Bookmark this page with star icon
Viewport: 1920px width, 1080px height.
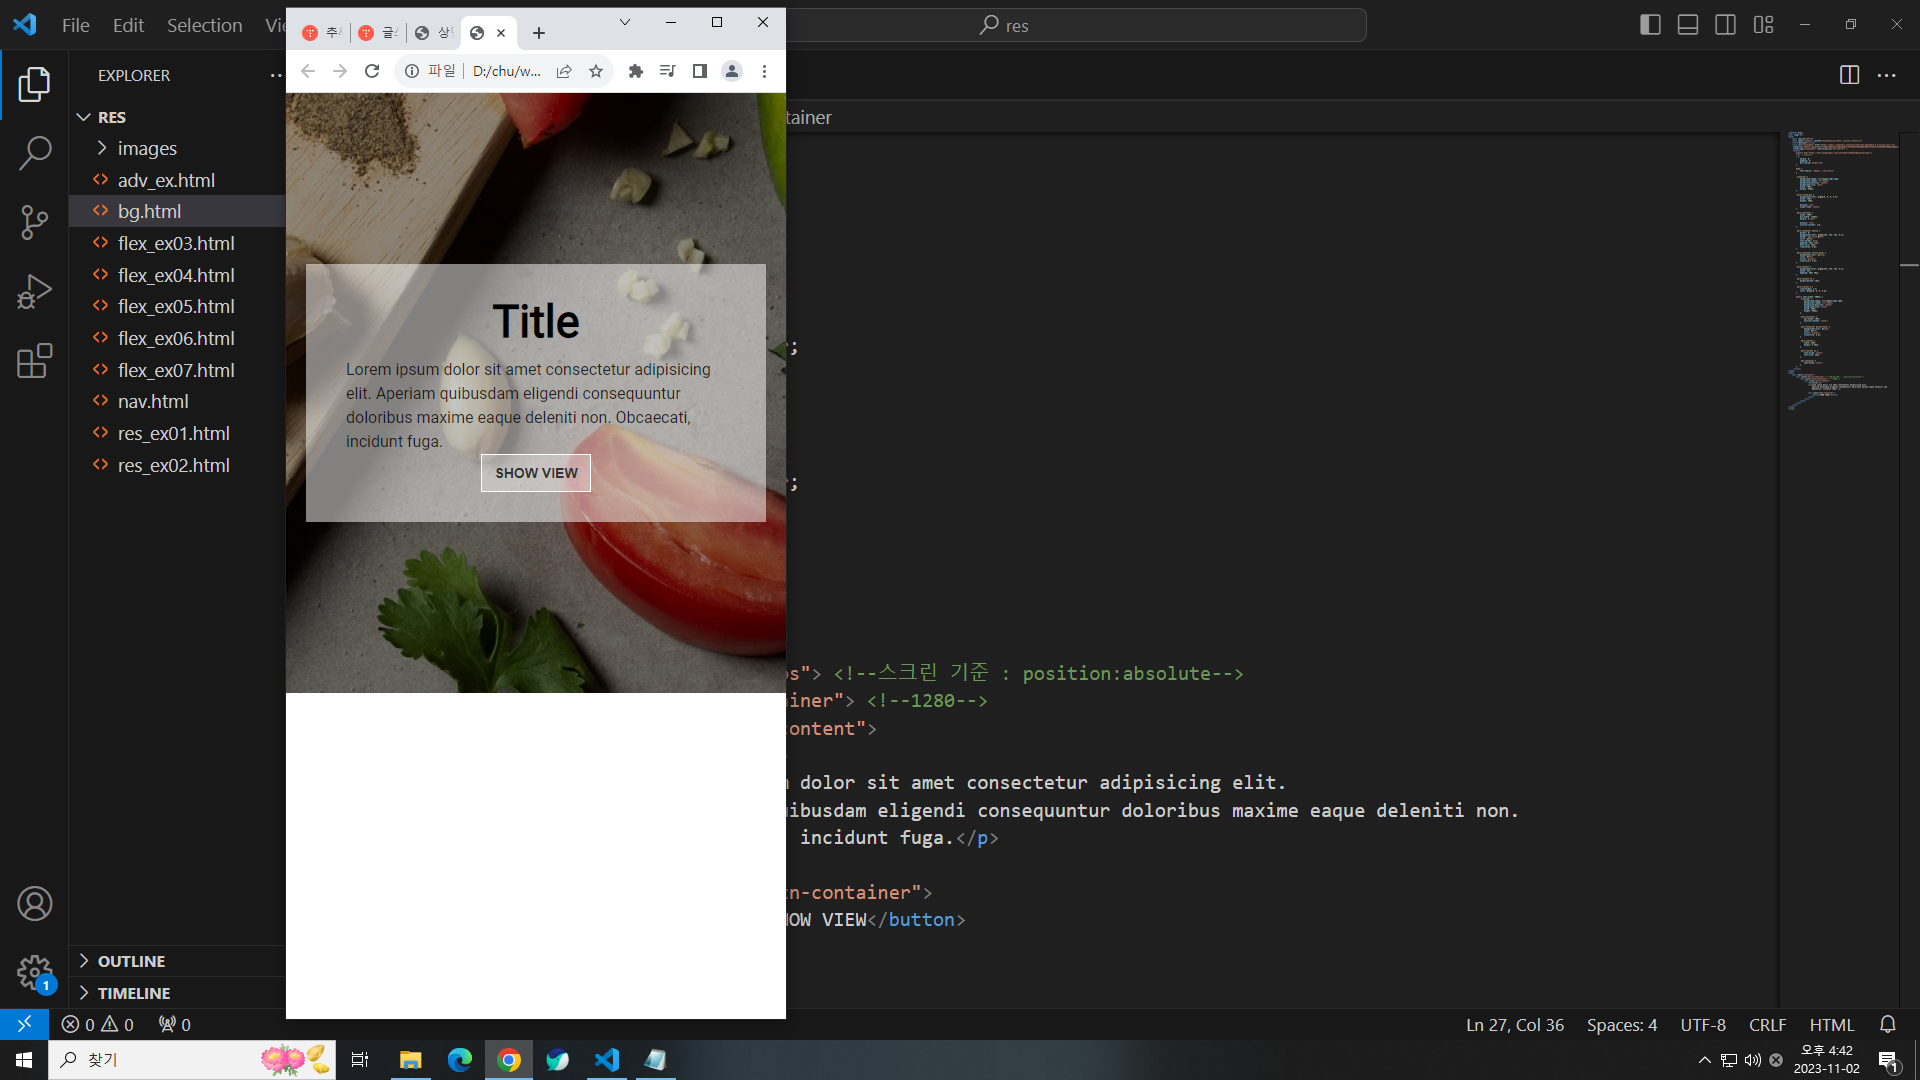596,71
